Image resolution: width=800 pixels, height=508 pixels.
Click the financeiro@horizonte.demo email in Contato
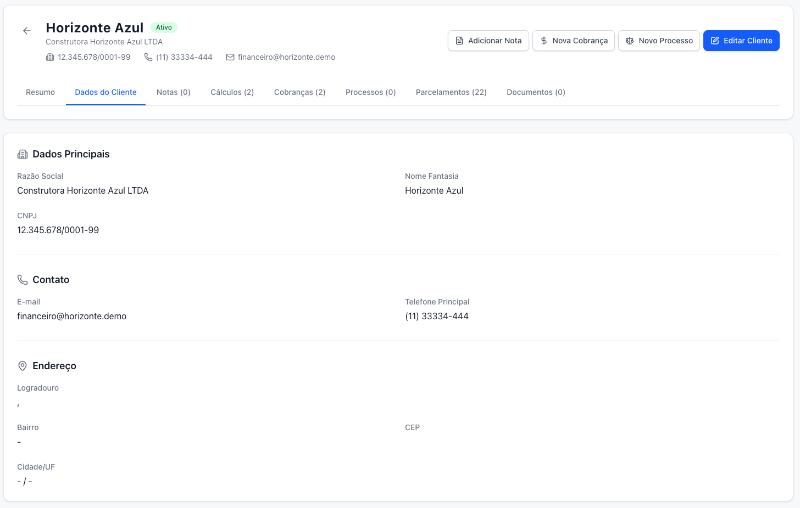click(72, 316)
